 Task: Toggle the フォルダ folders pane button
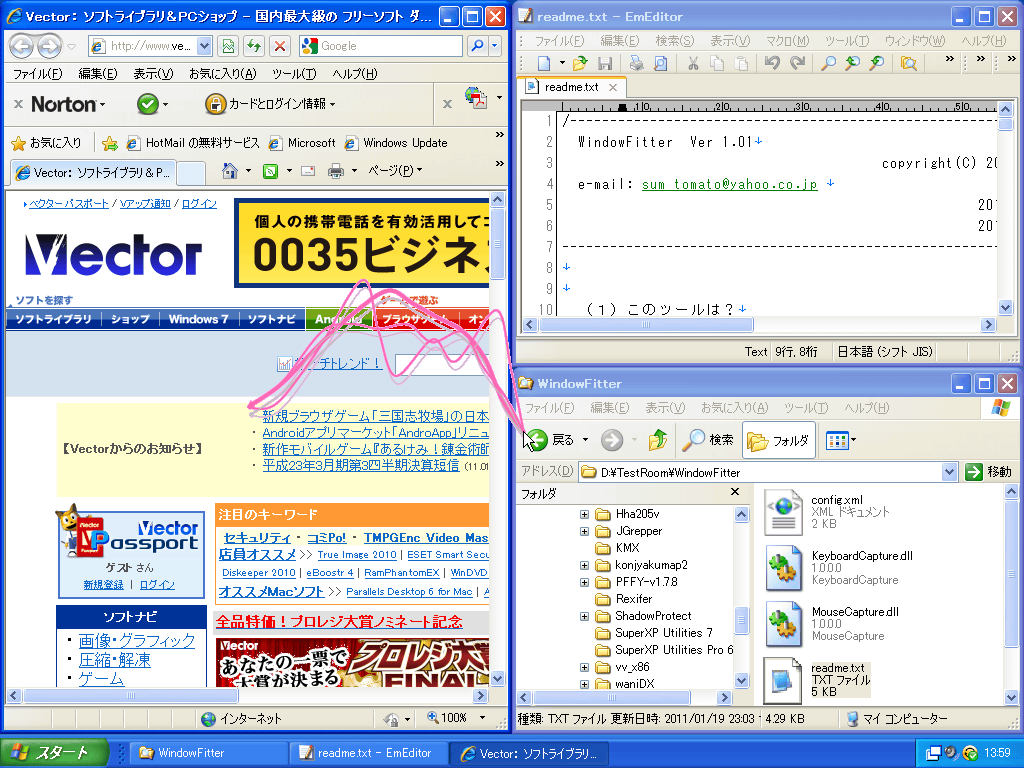778,440
